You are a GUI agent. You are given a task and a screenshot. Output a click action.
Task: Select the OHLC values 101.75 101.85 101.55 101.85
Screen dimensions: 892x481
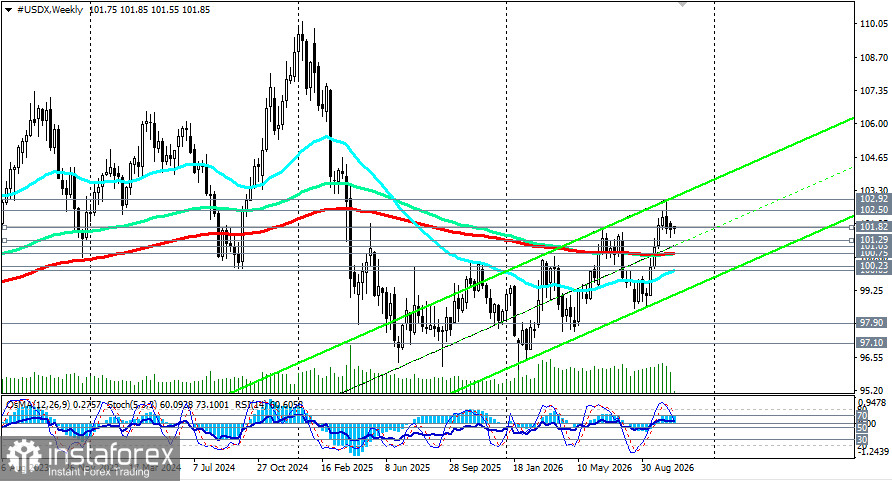click(150, 10)
